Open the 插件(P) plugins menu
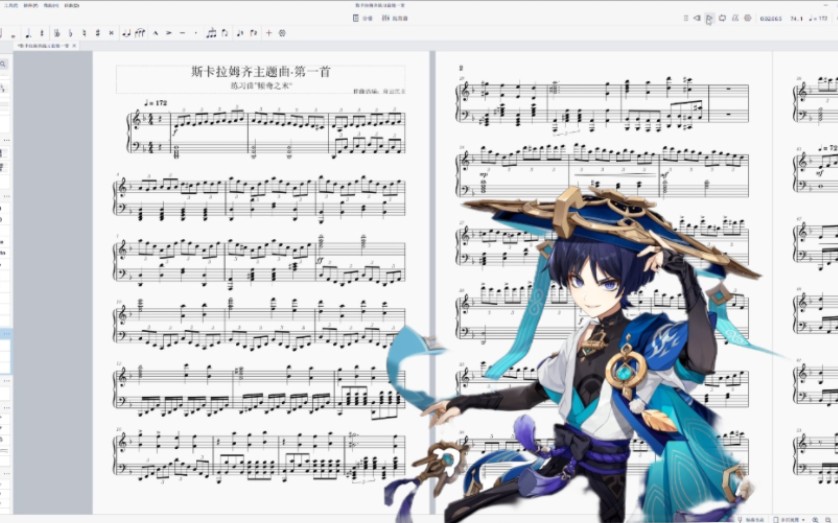Viewport: 838px width, 523px height. click(30, 5)
